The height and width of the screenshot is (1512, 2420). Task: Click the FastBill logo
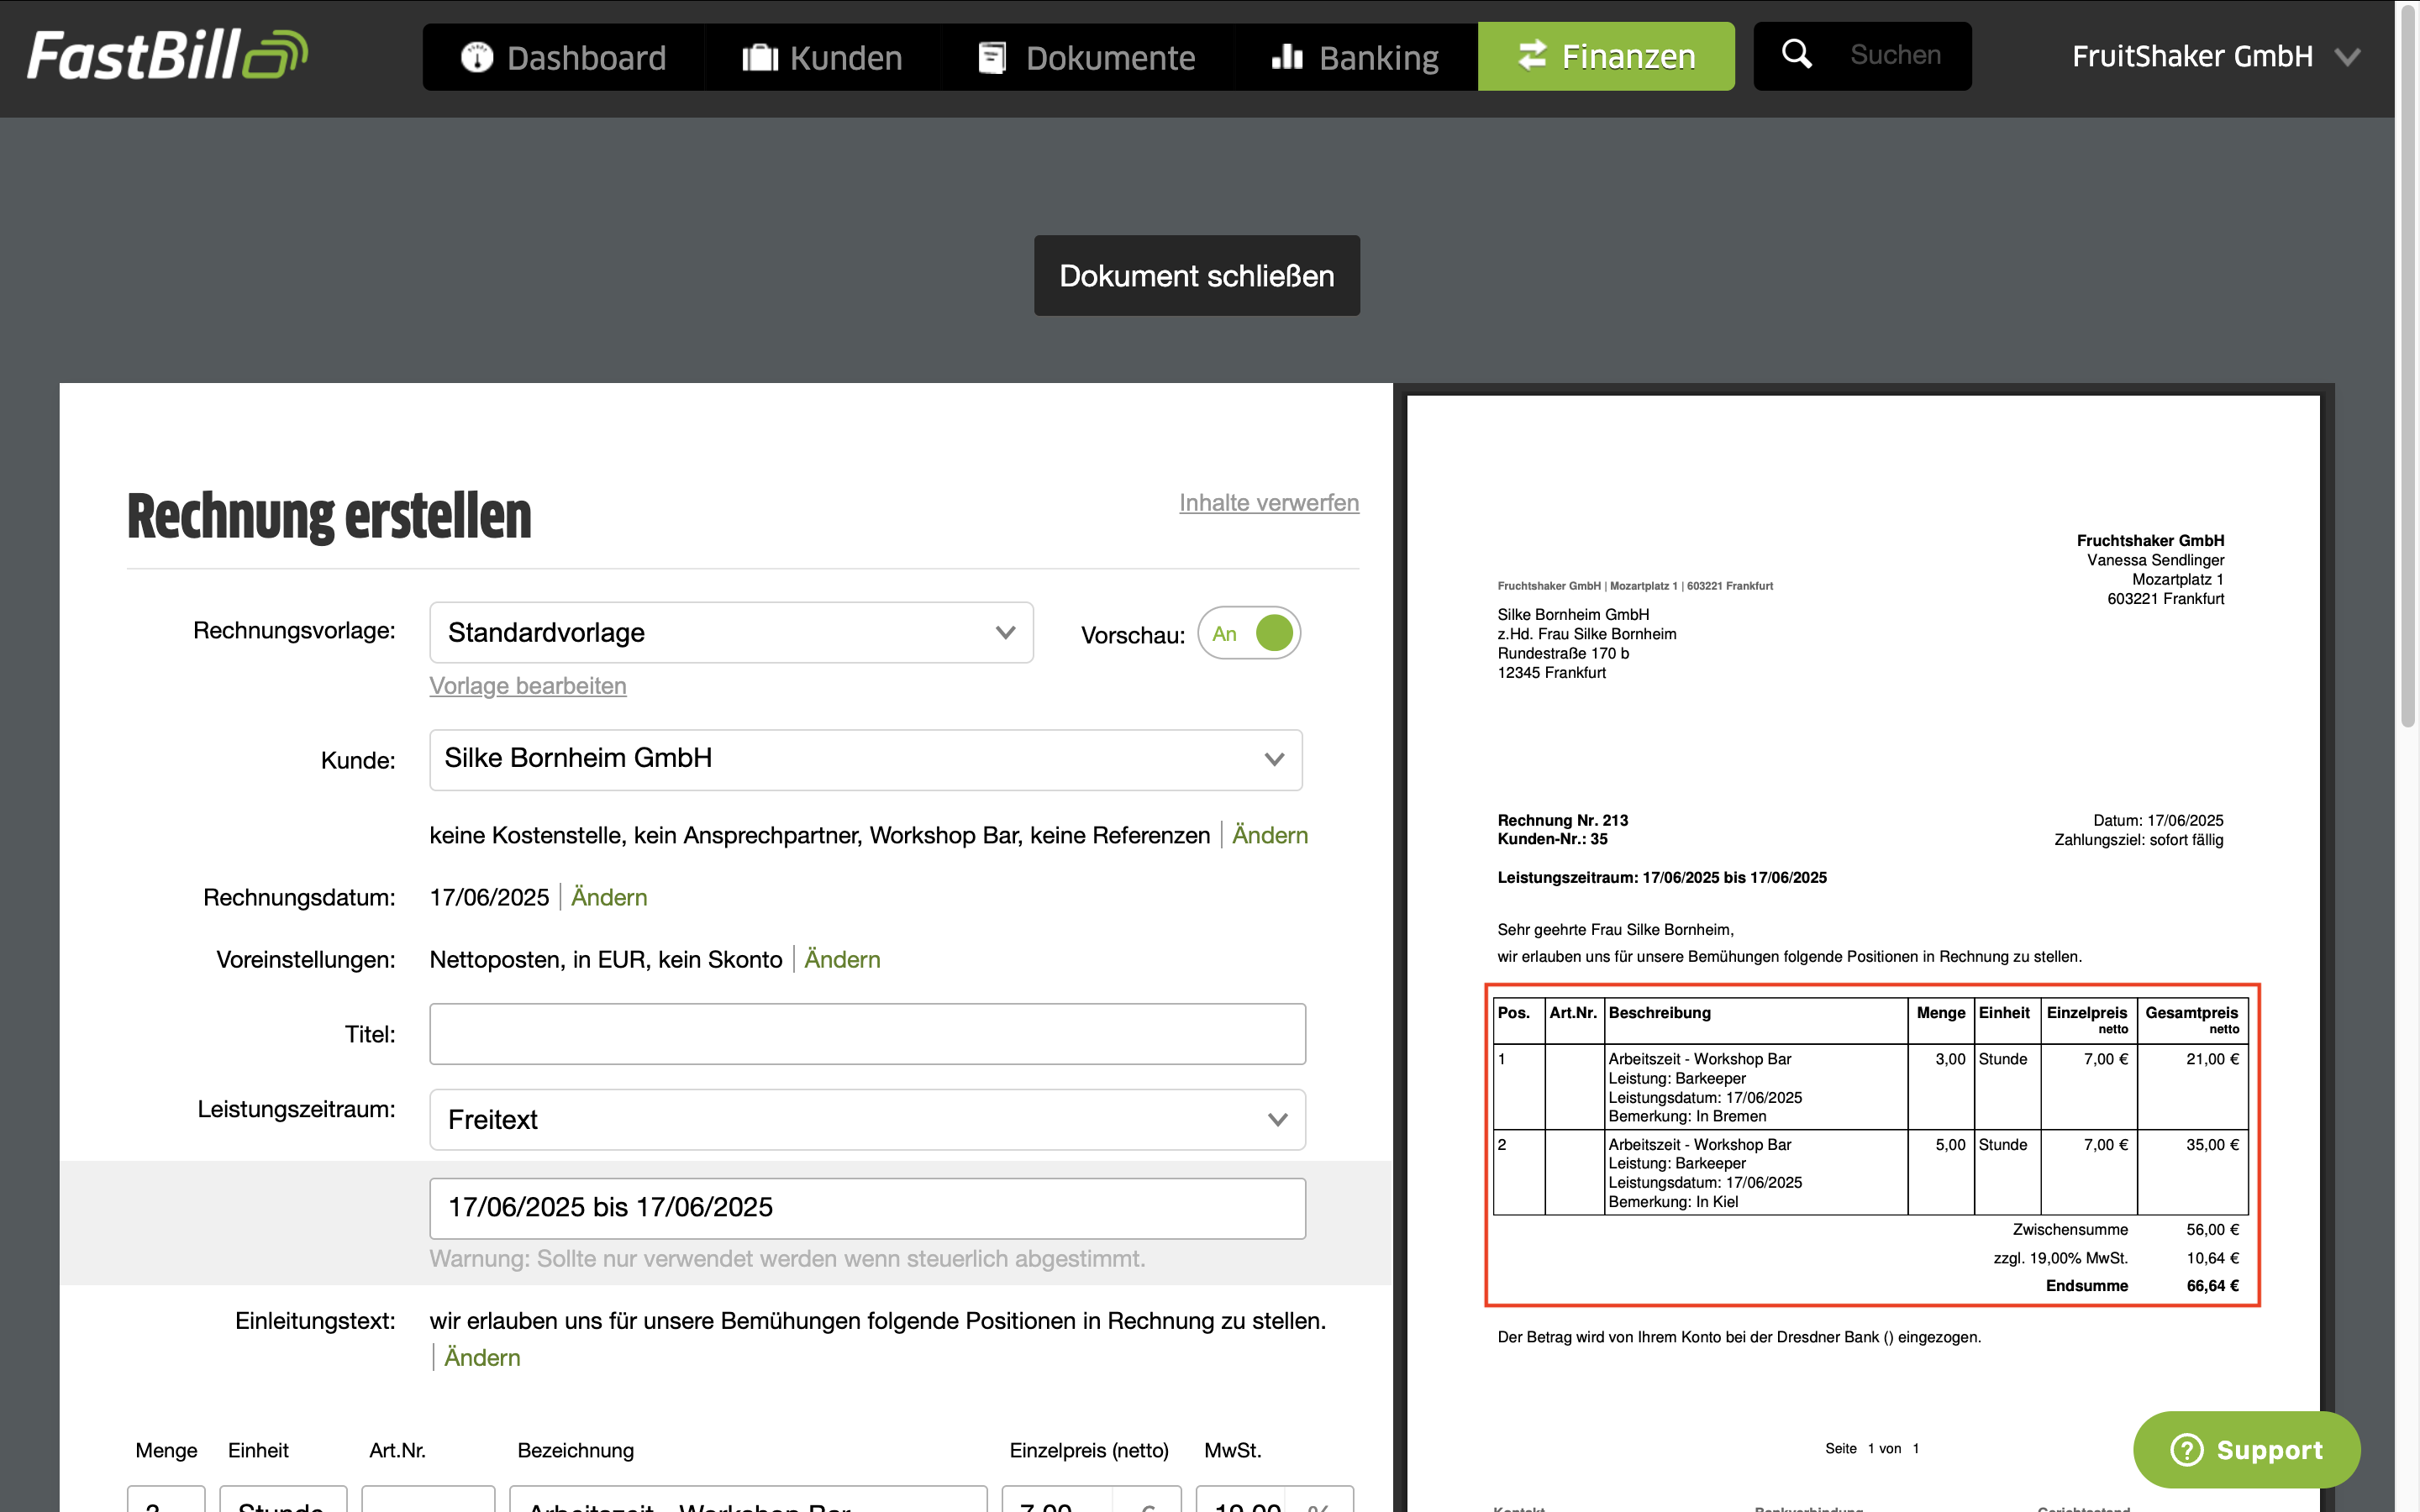pyautogui.click(x=167, y=55)
